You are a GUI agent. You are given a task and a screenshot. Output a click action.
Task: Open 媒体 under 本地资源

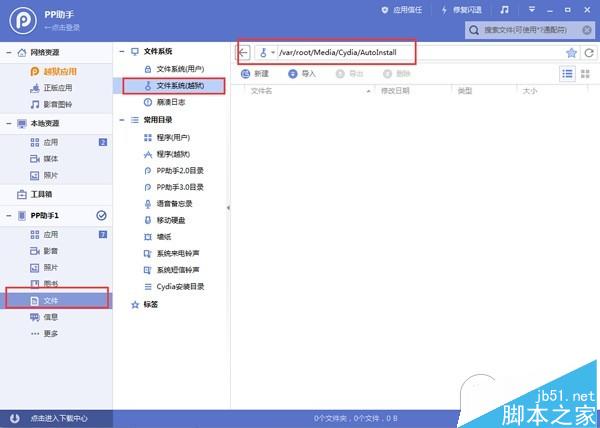tap(44, 159)
